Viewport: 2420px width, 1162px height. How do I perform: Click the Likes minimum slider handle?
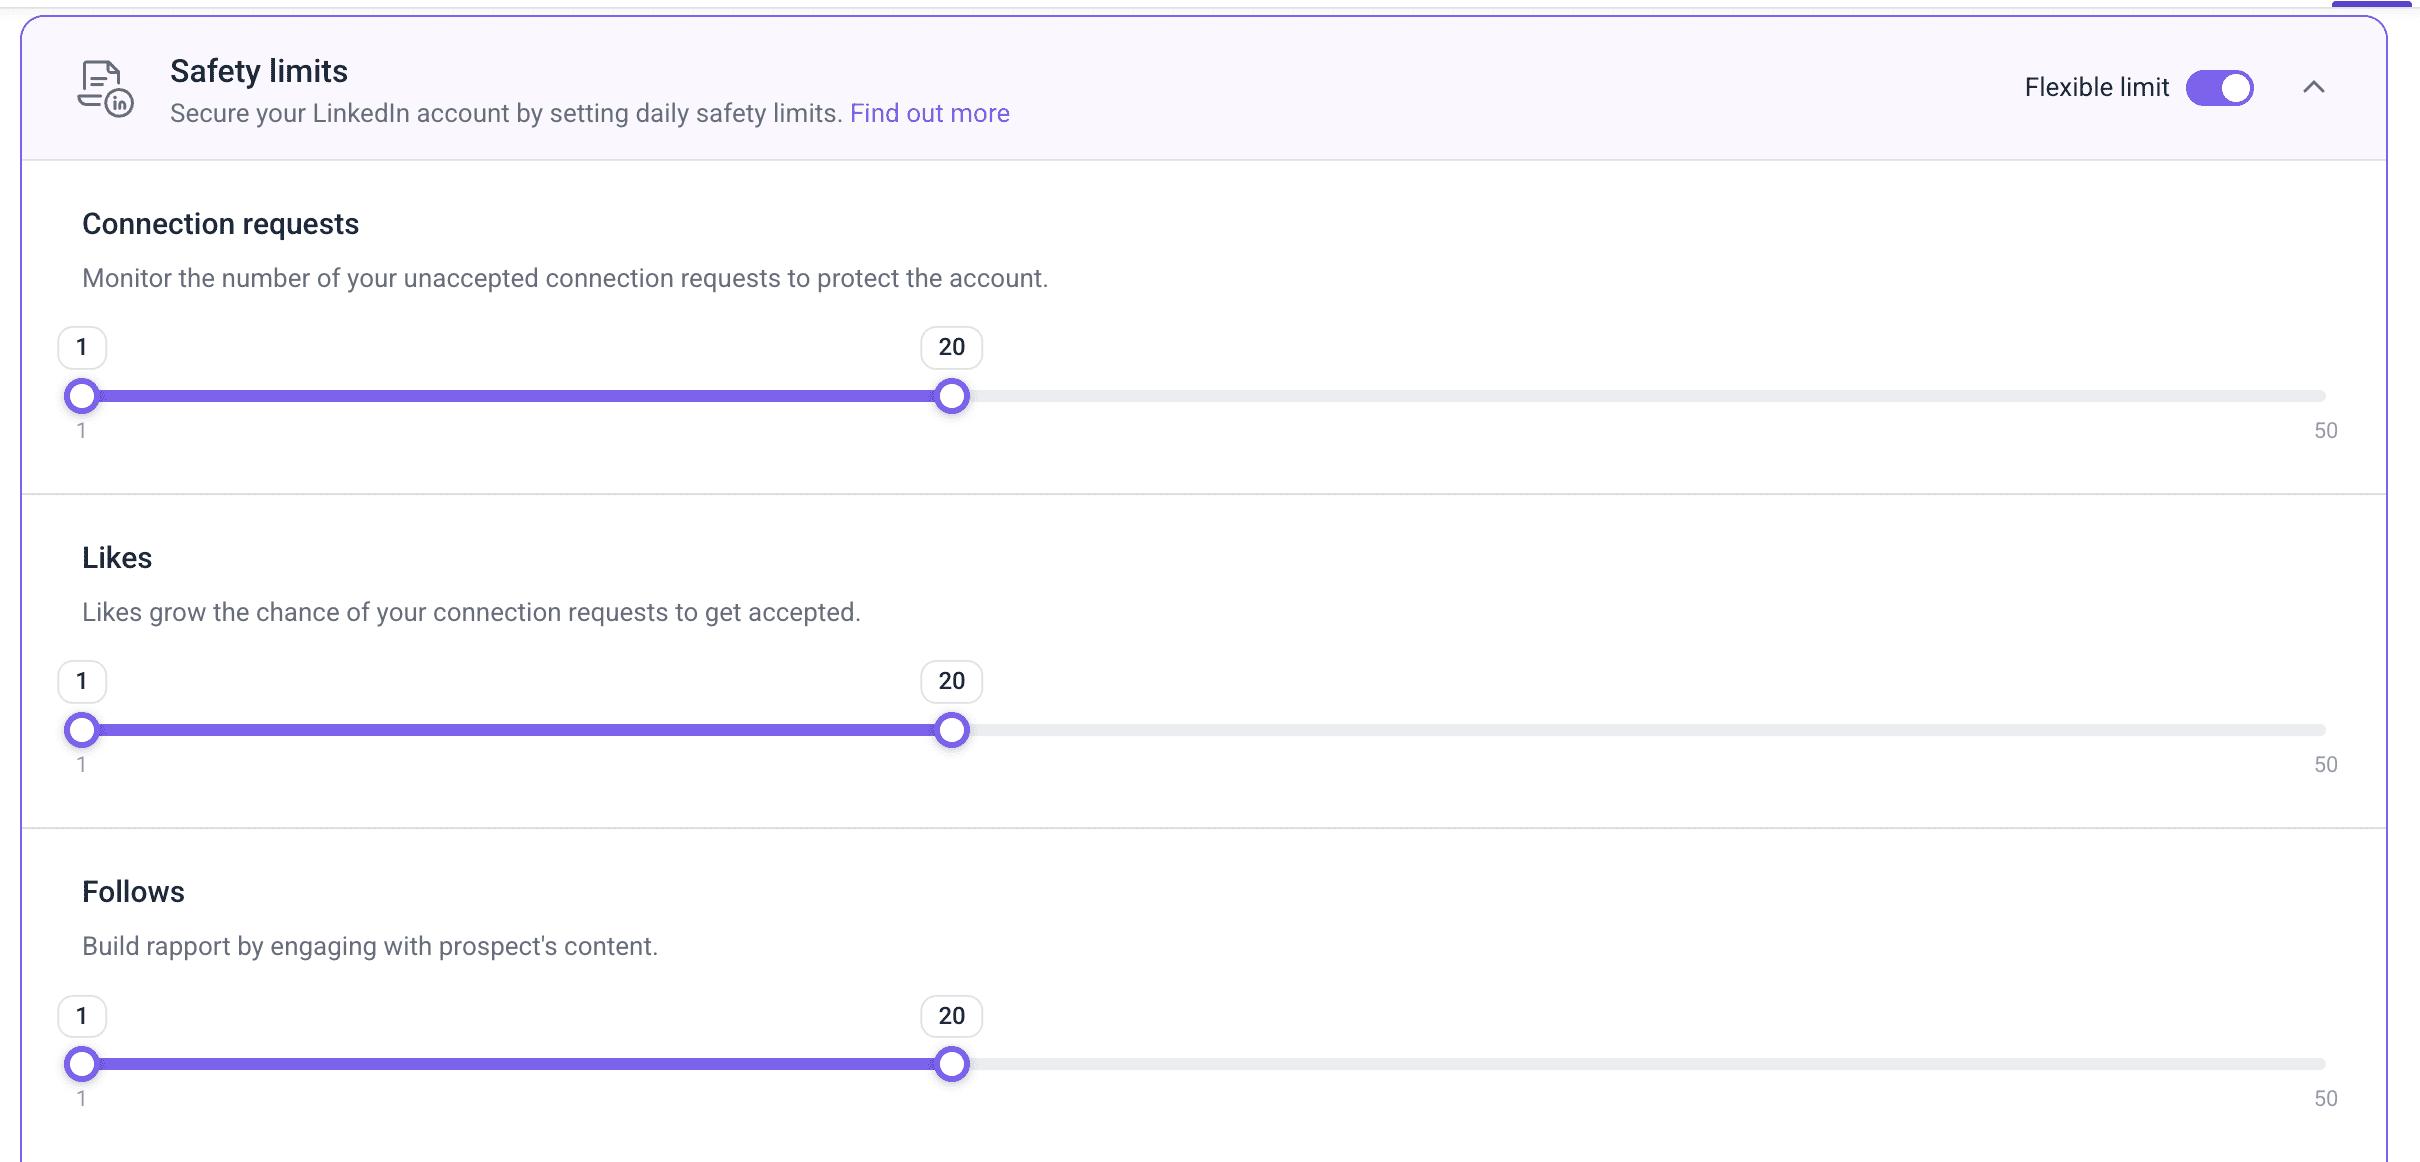point(82,730)
